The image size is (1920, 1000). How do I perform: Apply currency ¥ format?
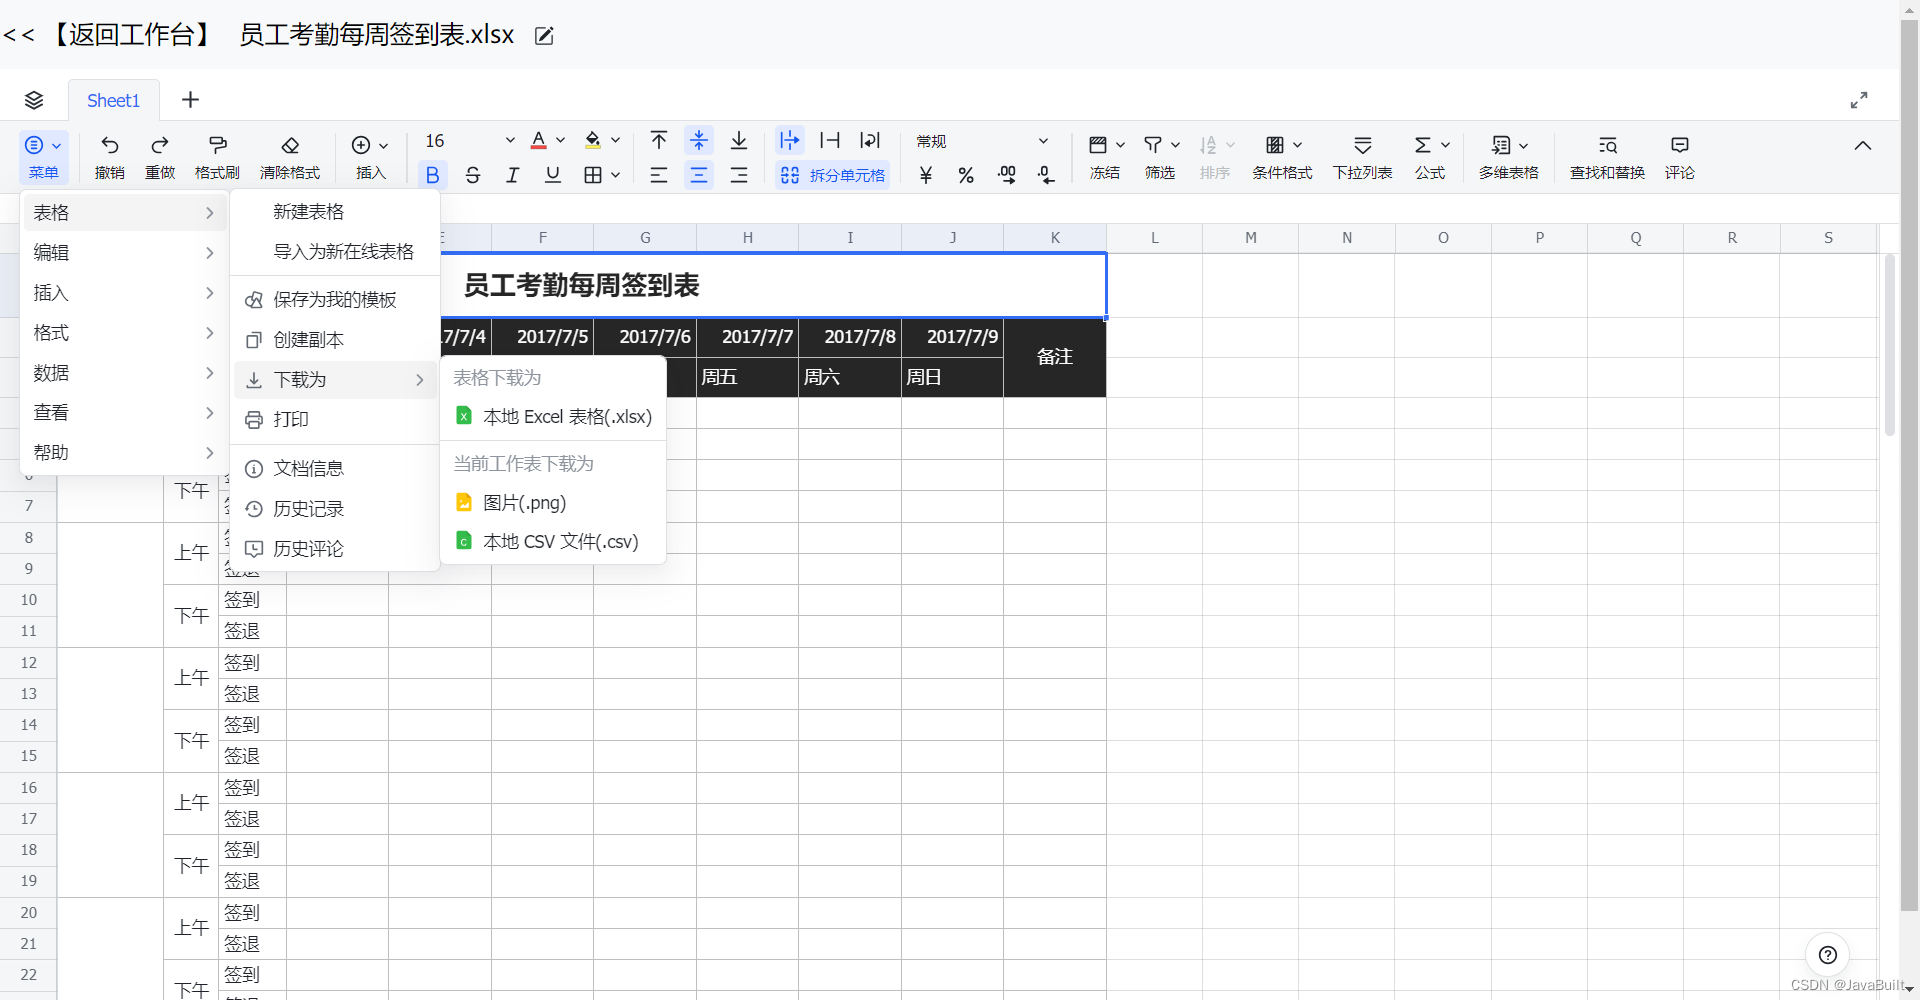926,175
